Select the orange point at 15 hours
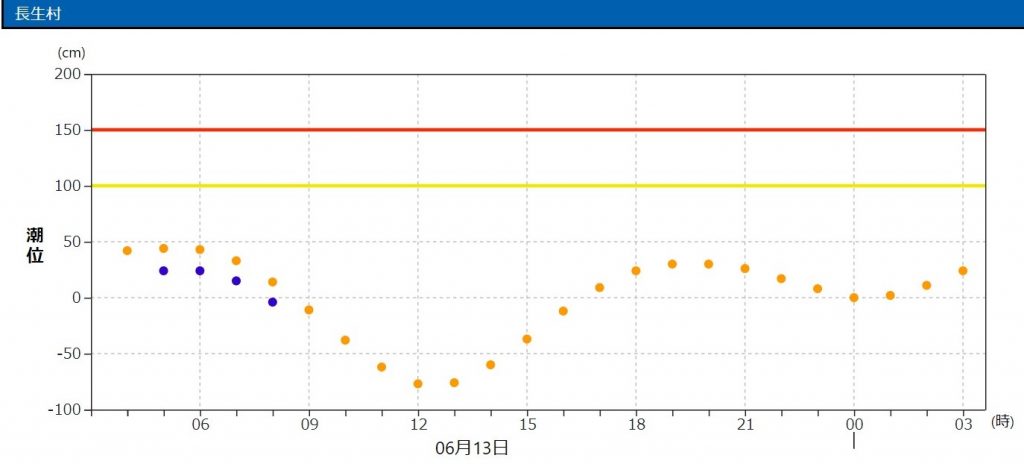 tap(527, 339)
